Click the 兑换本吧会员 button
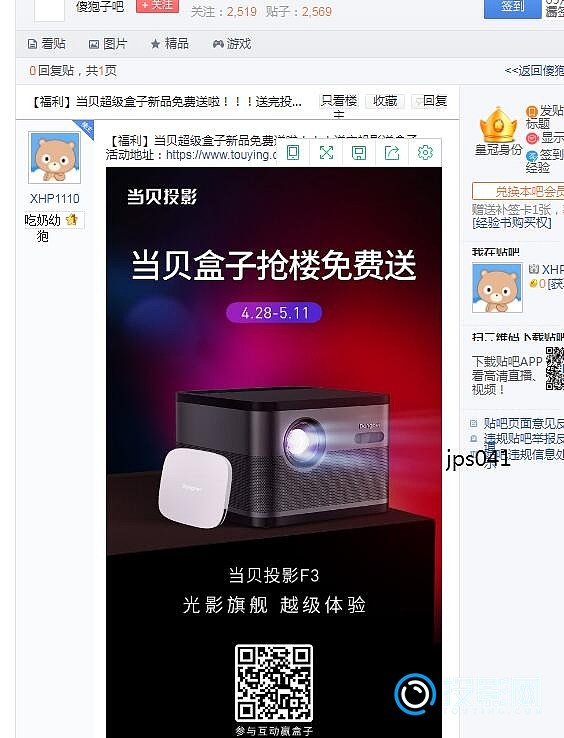Viewport: 564px width, 738px height. [518, 192]
